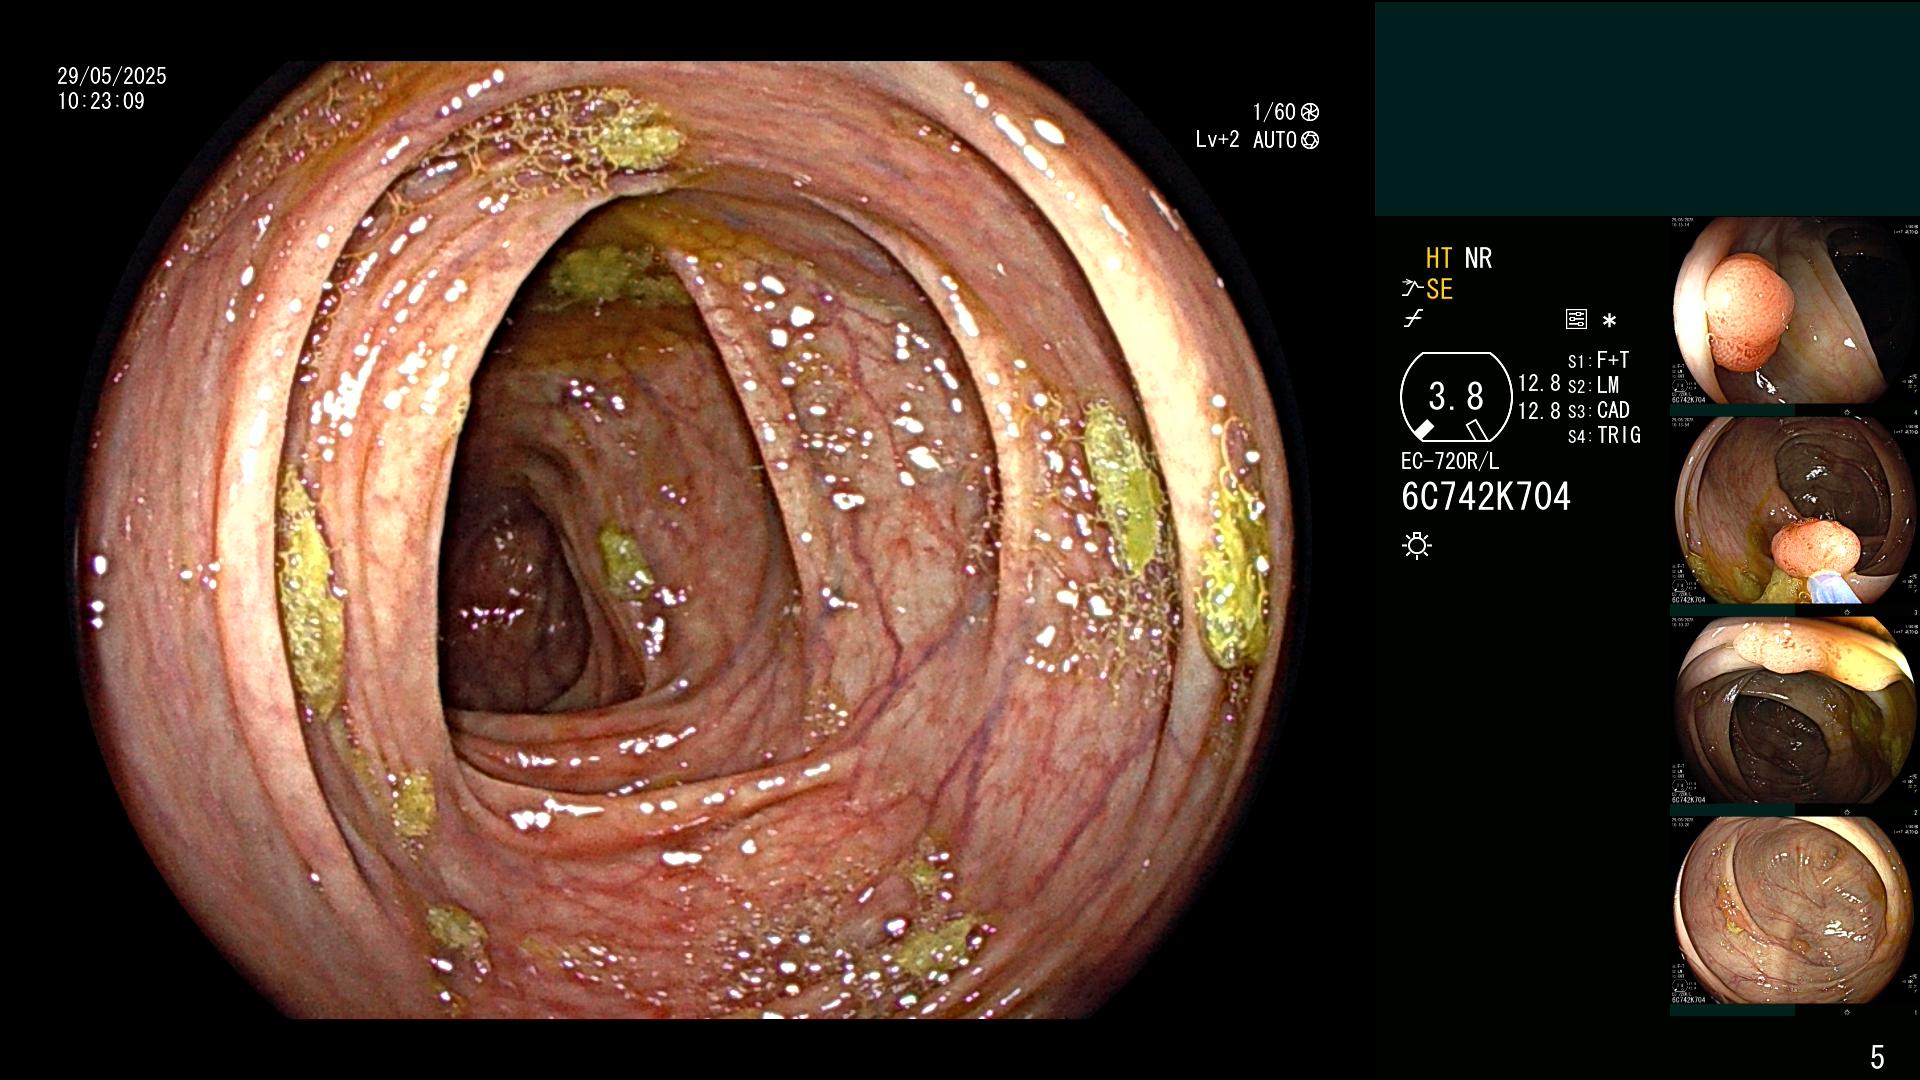Select the asterisk indicator icon

(x=1609, y=321)
